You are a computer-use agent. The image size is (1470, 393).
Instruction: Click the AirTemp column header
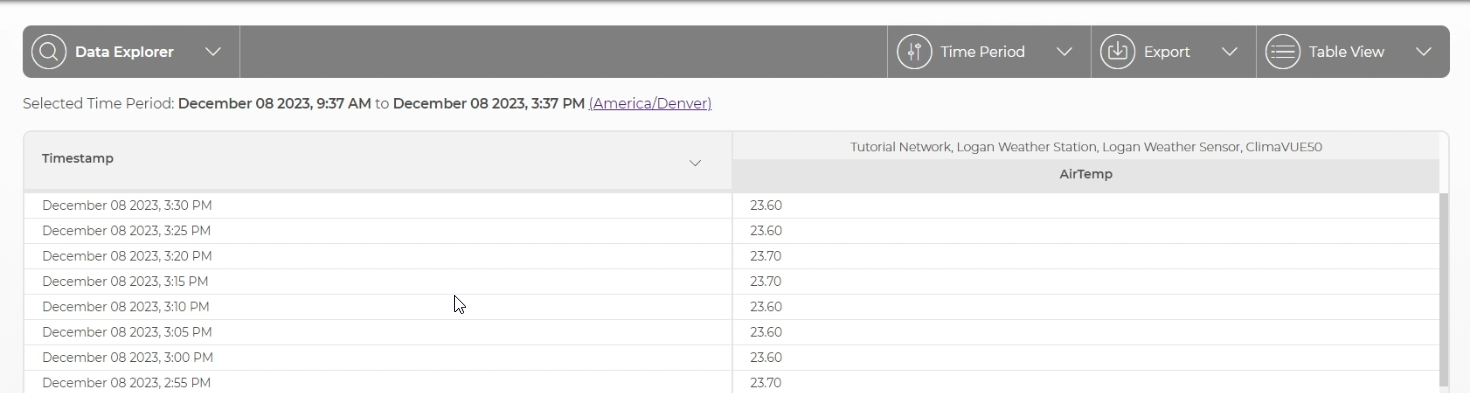point(1086,174)
